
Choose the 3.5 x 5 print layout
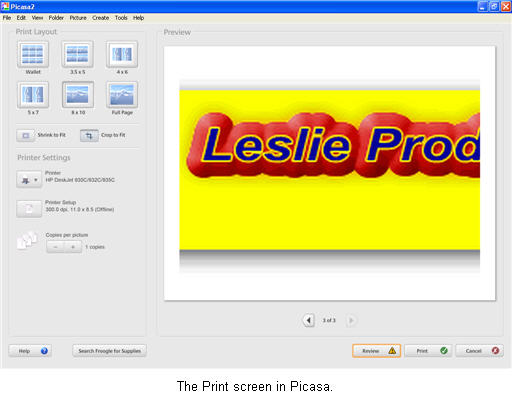(x=77, y=54)
